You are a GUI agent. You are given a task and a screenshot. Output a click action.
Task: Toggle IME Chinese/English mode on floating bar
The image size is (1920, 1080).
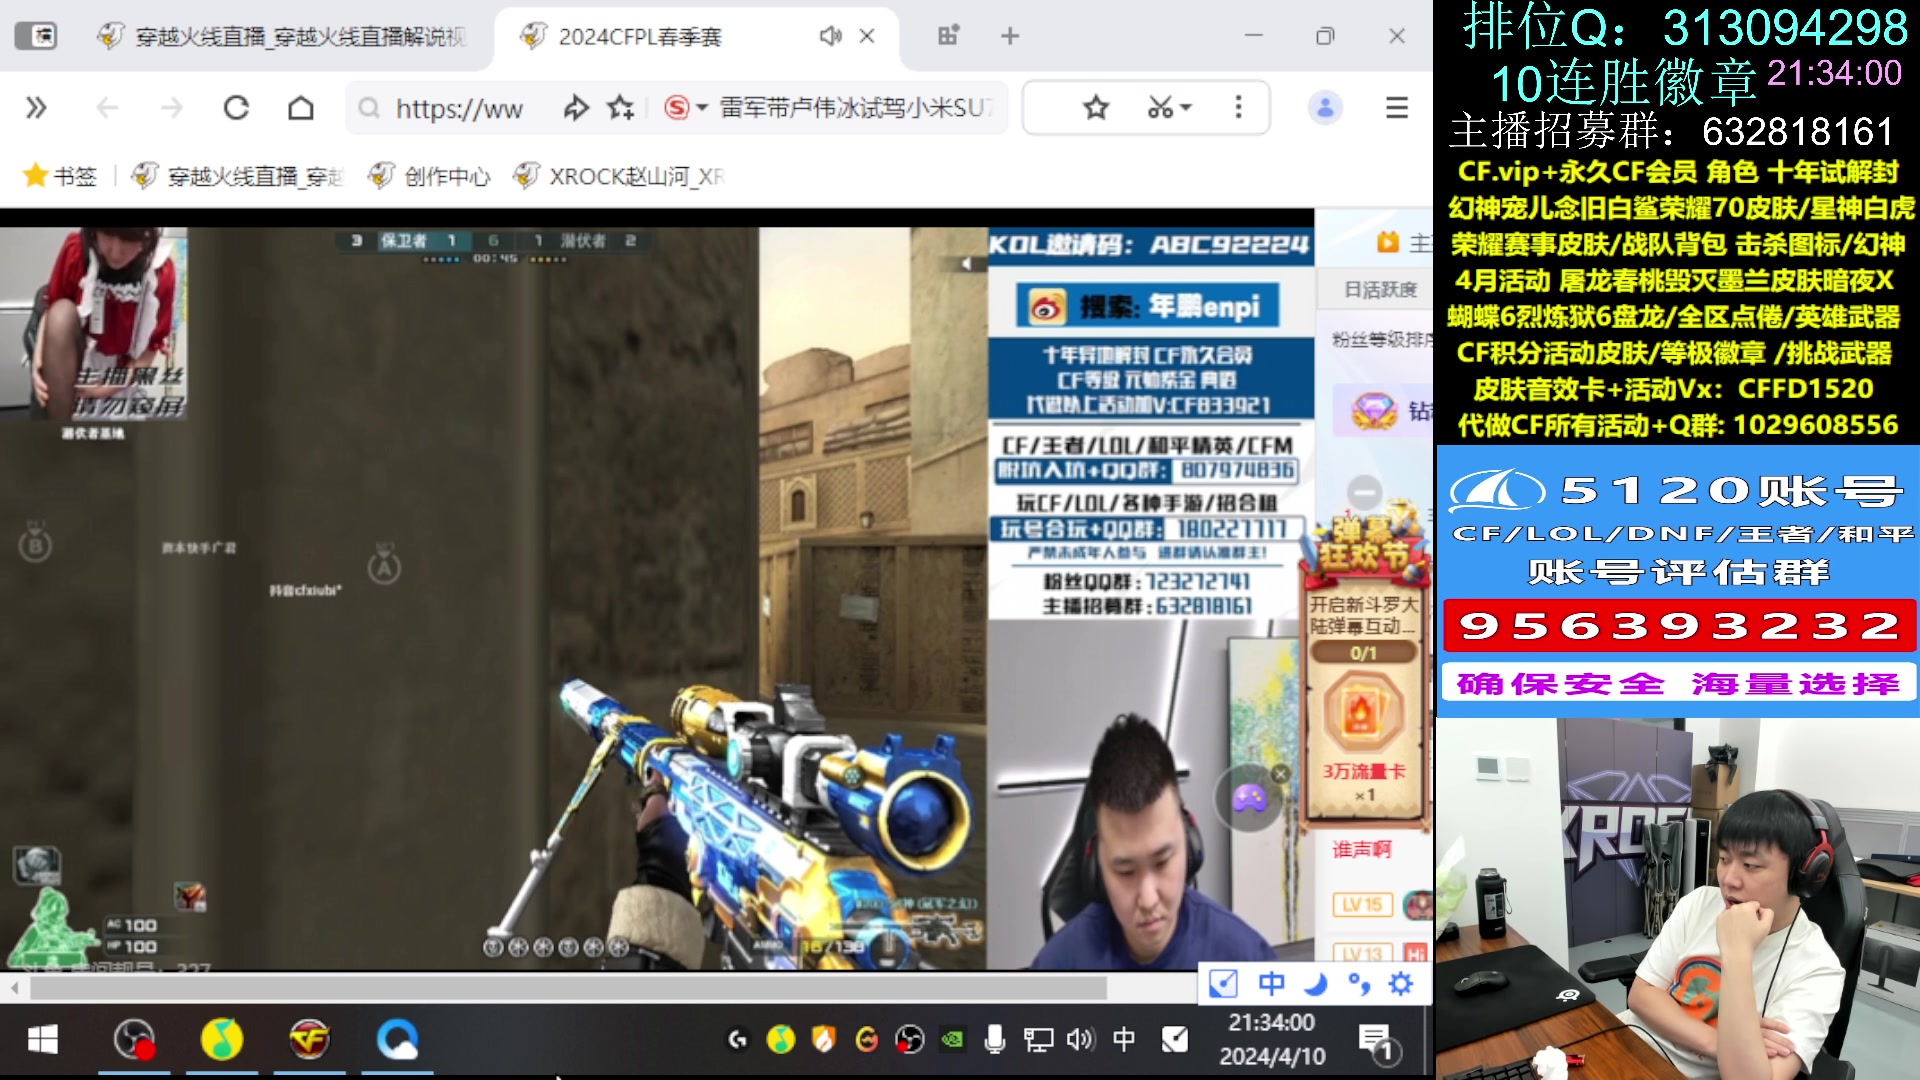[1272, 984]
